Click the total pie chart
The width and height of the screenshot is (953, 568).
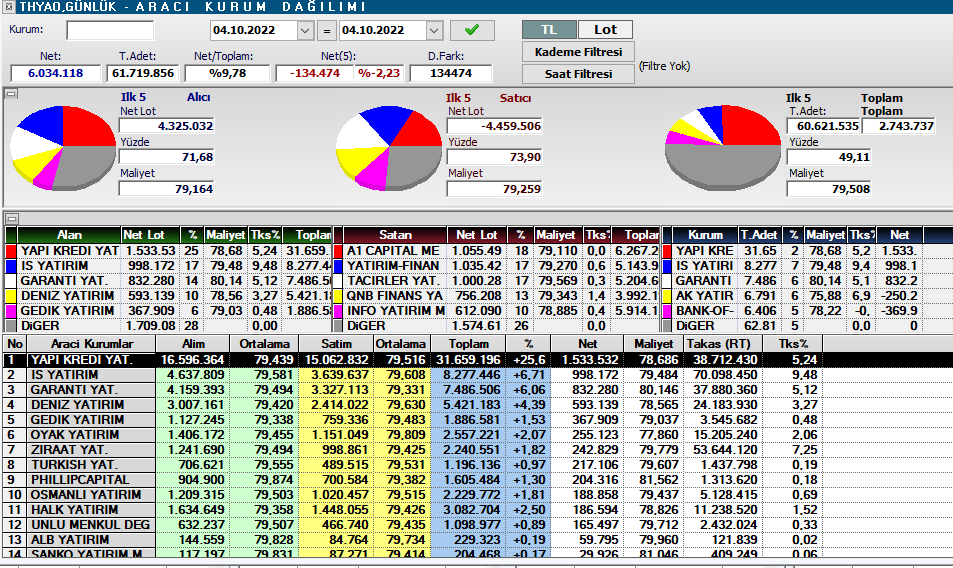pos(723,148)
